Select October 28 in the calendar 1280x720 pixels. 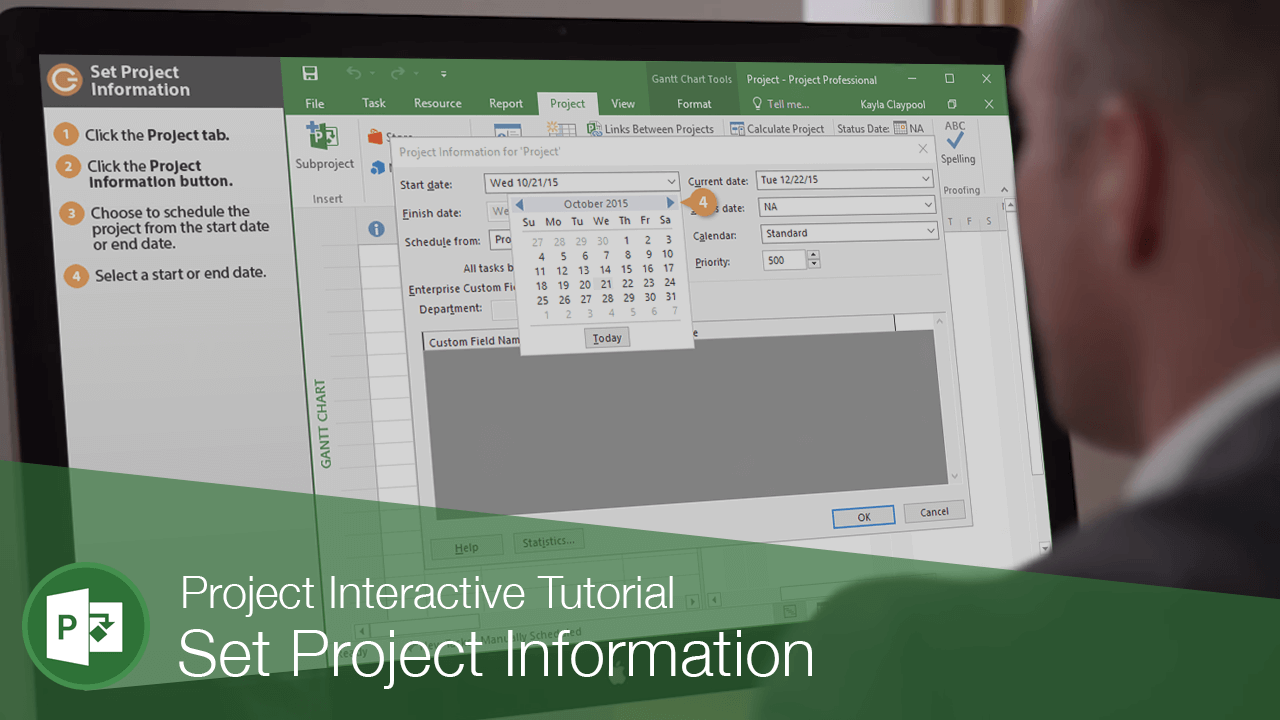pyautogui.click(x=607, y=298)
